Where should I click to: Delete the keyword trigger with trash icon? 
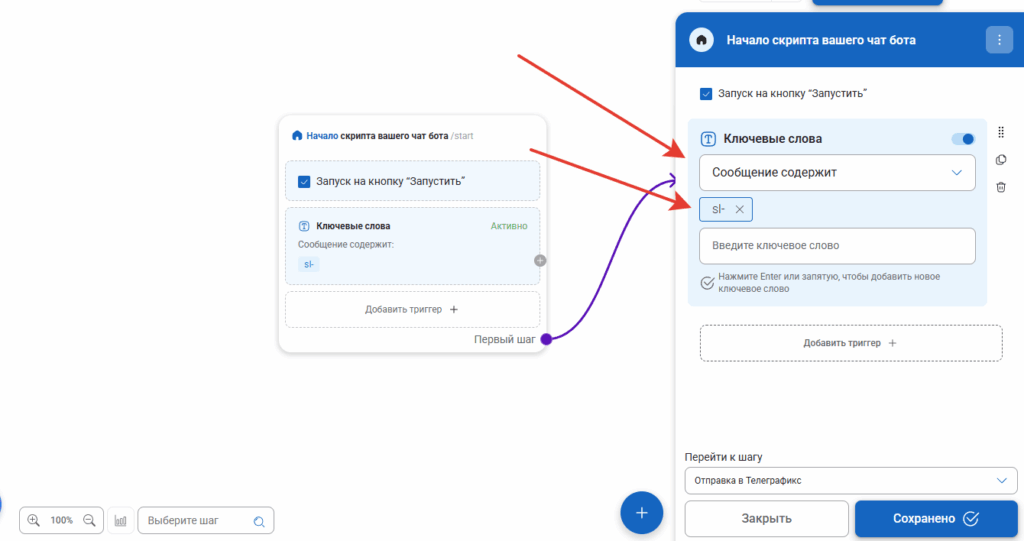pos(1001,187)
